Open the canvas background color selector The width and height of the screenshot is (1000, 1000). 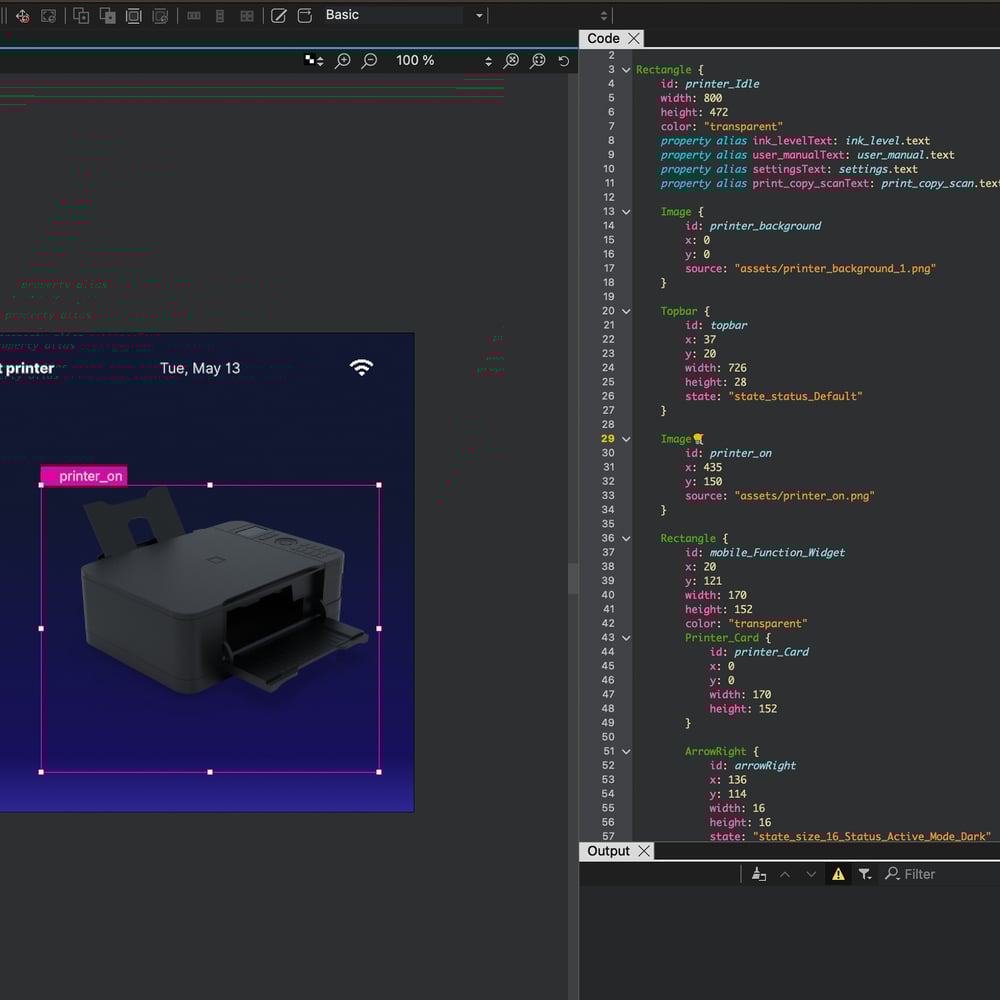[x=314, y=61]
